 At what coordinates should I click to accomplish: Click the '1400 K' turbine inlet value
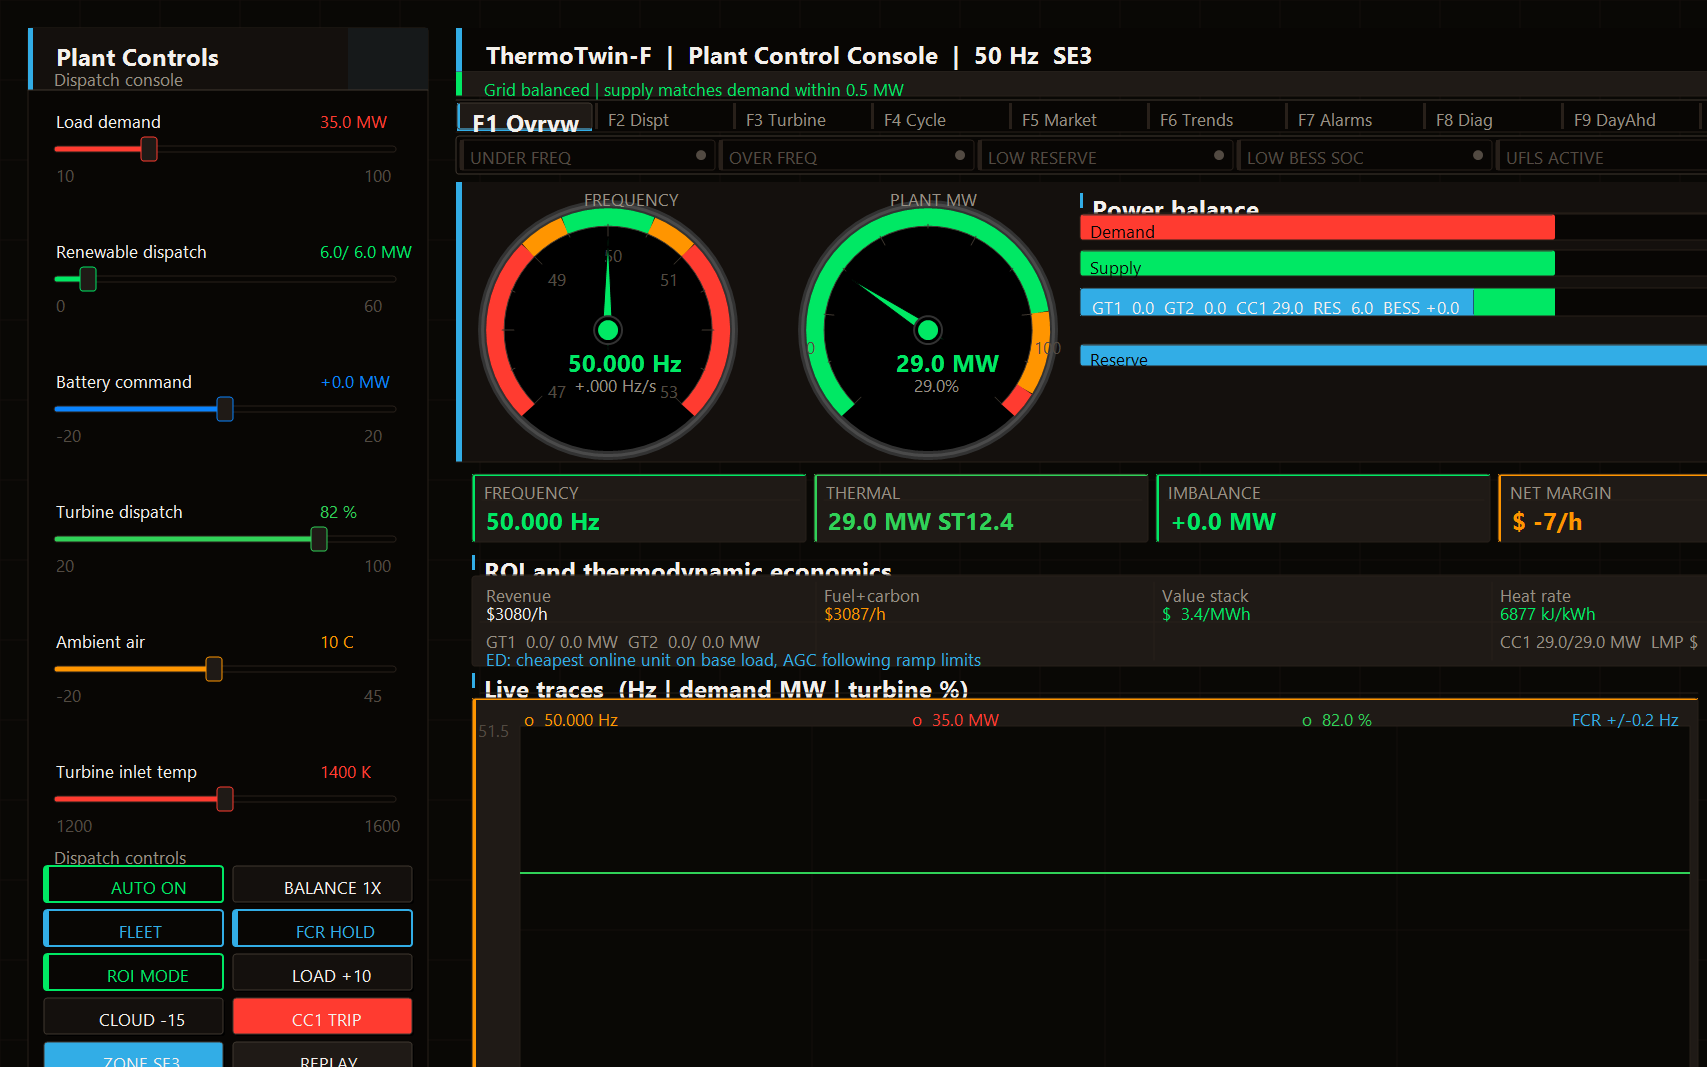pos(346,772)
